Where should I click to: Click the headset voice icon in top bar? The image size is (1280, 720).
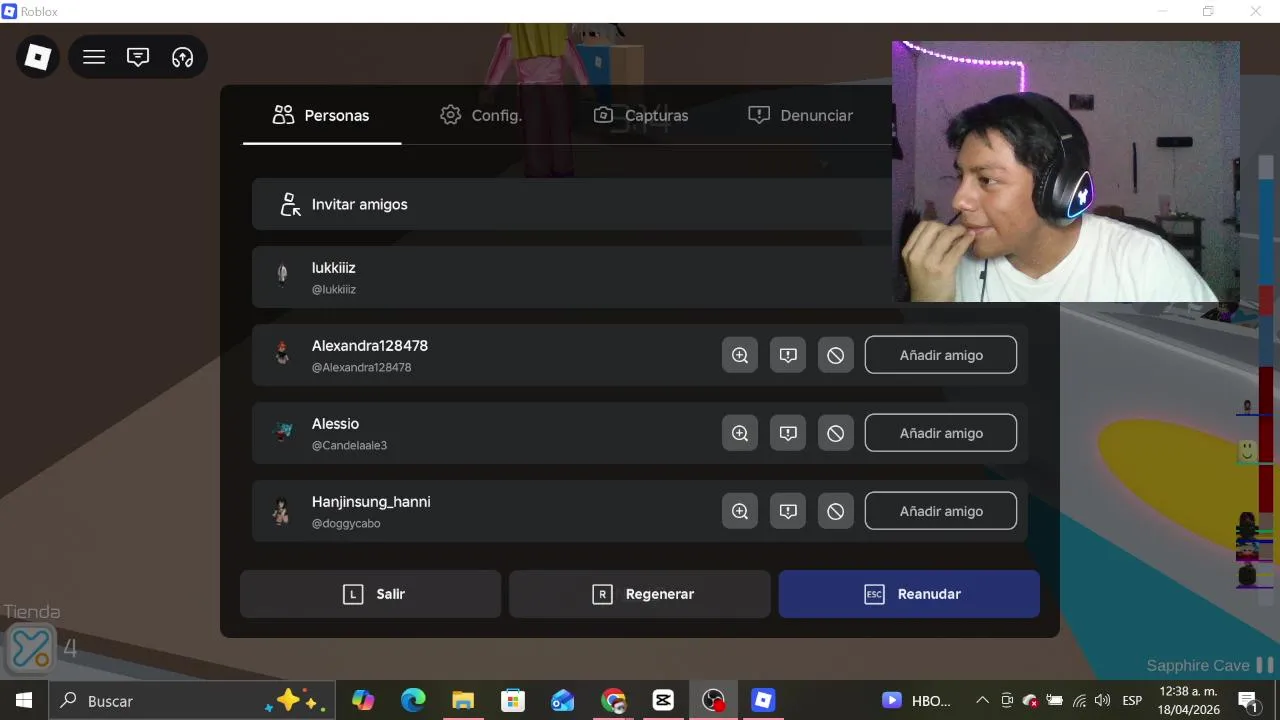[x=182, y=57]
